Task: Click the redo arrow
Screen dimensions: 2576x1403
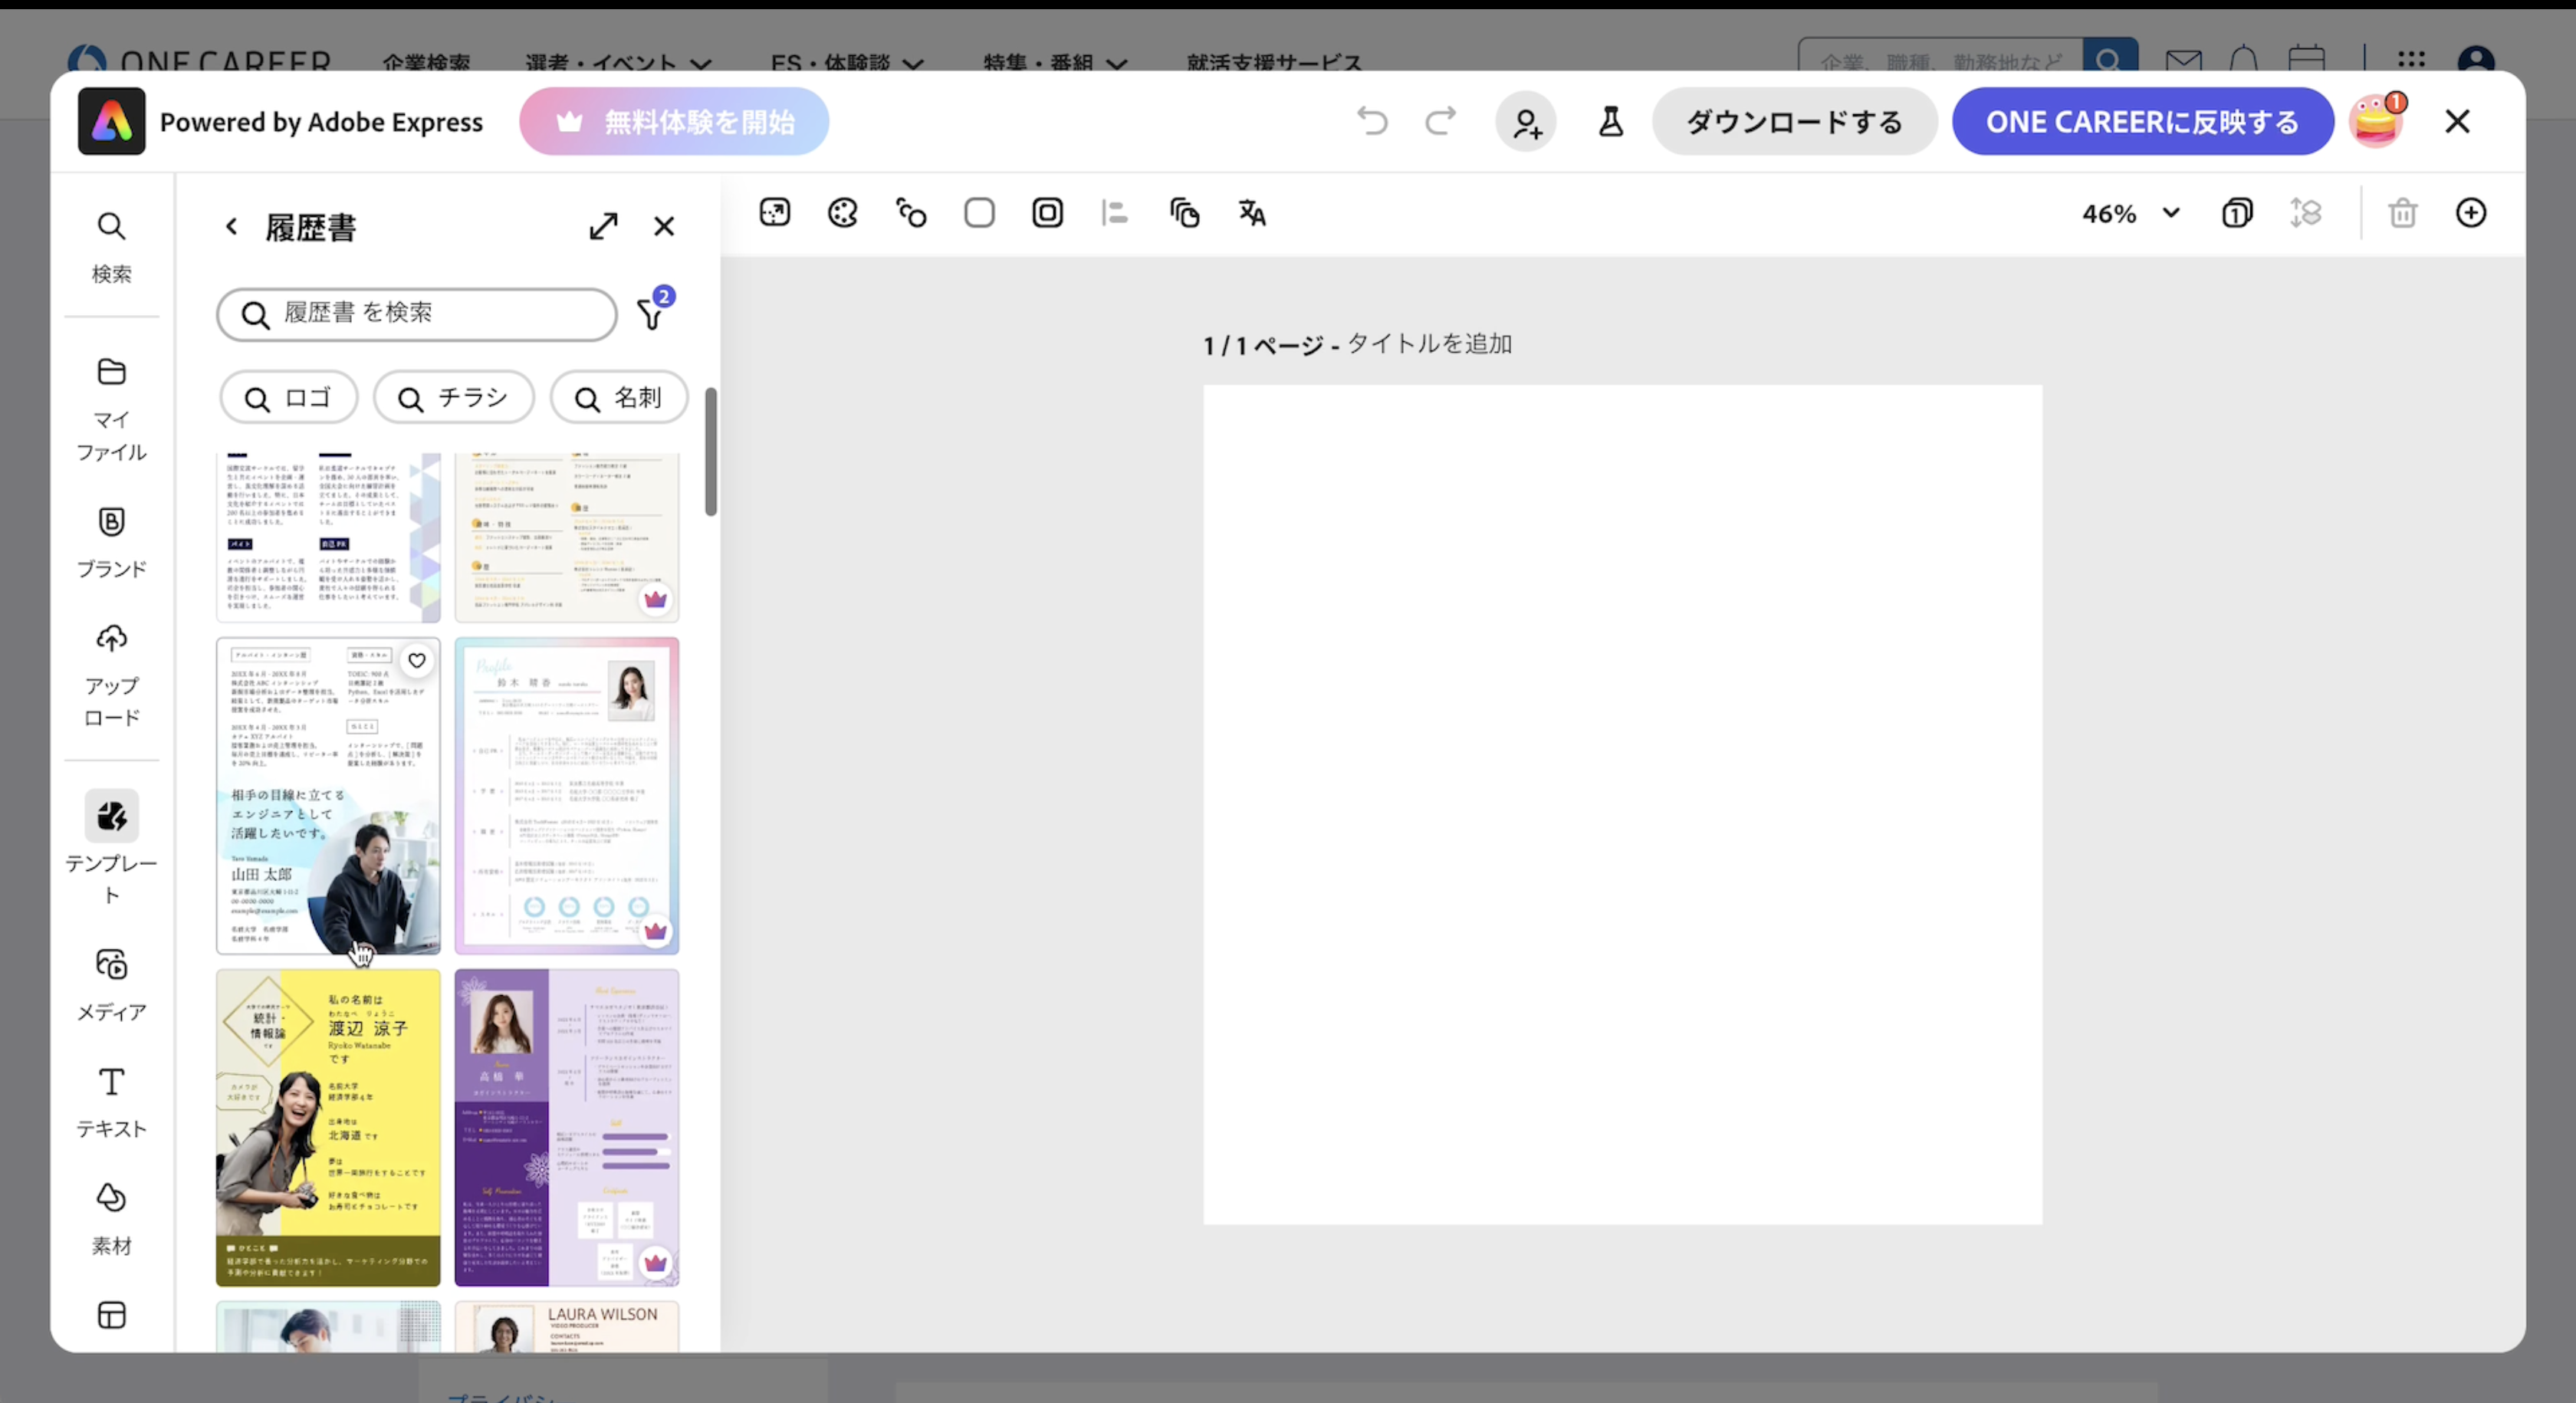Action: click(x=1440, y=121)
